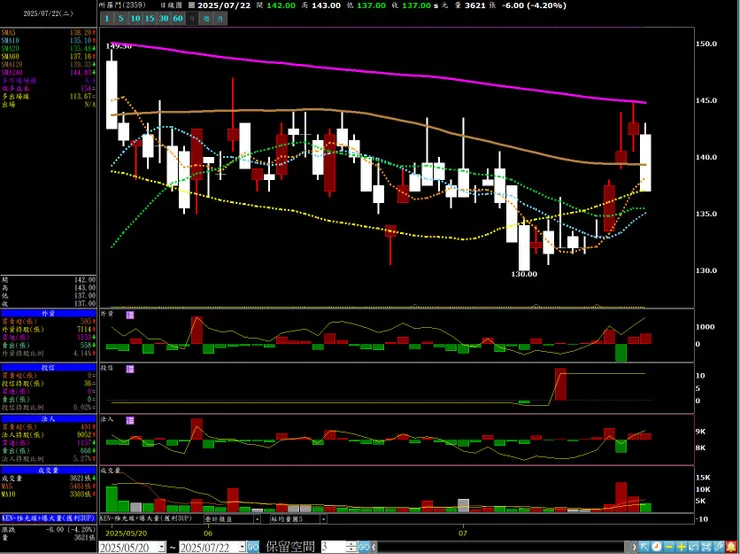Adjust the 保留空間 spinner arrows
The width and height of the screenshot is (740, 554).
(351, 547)
